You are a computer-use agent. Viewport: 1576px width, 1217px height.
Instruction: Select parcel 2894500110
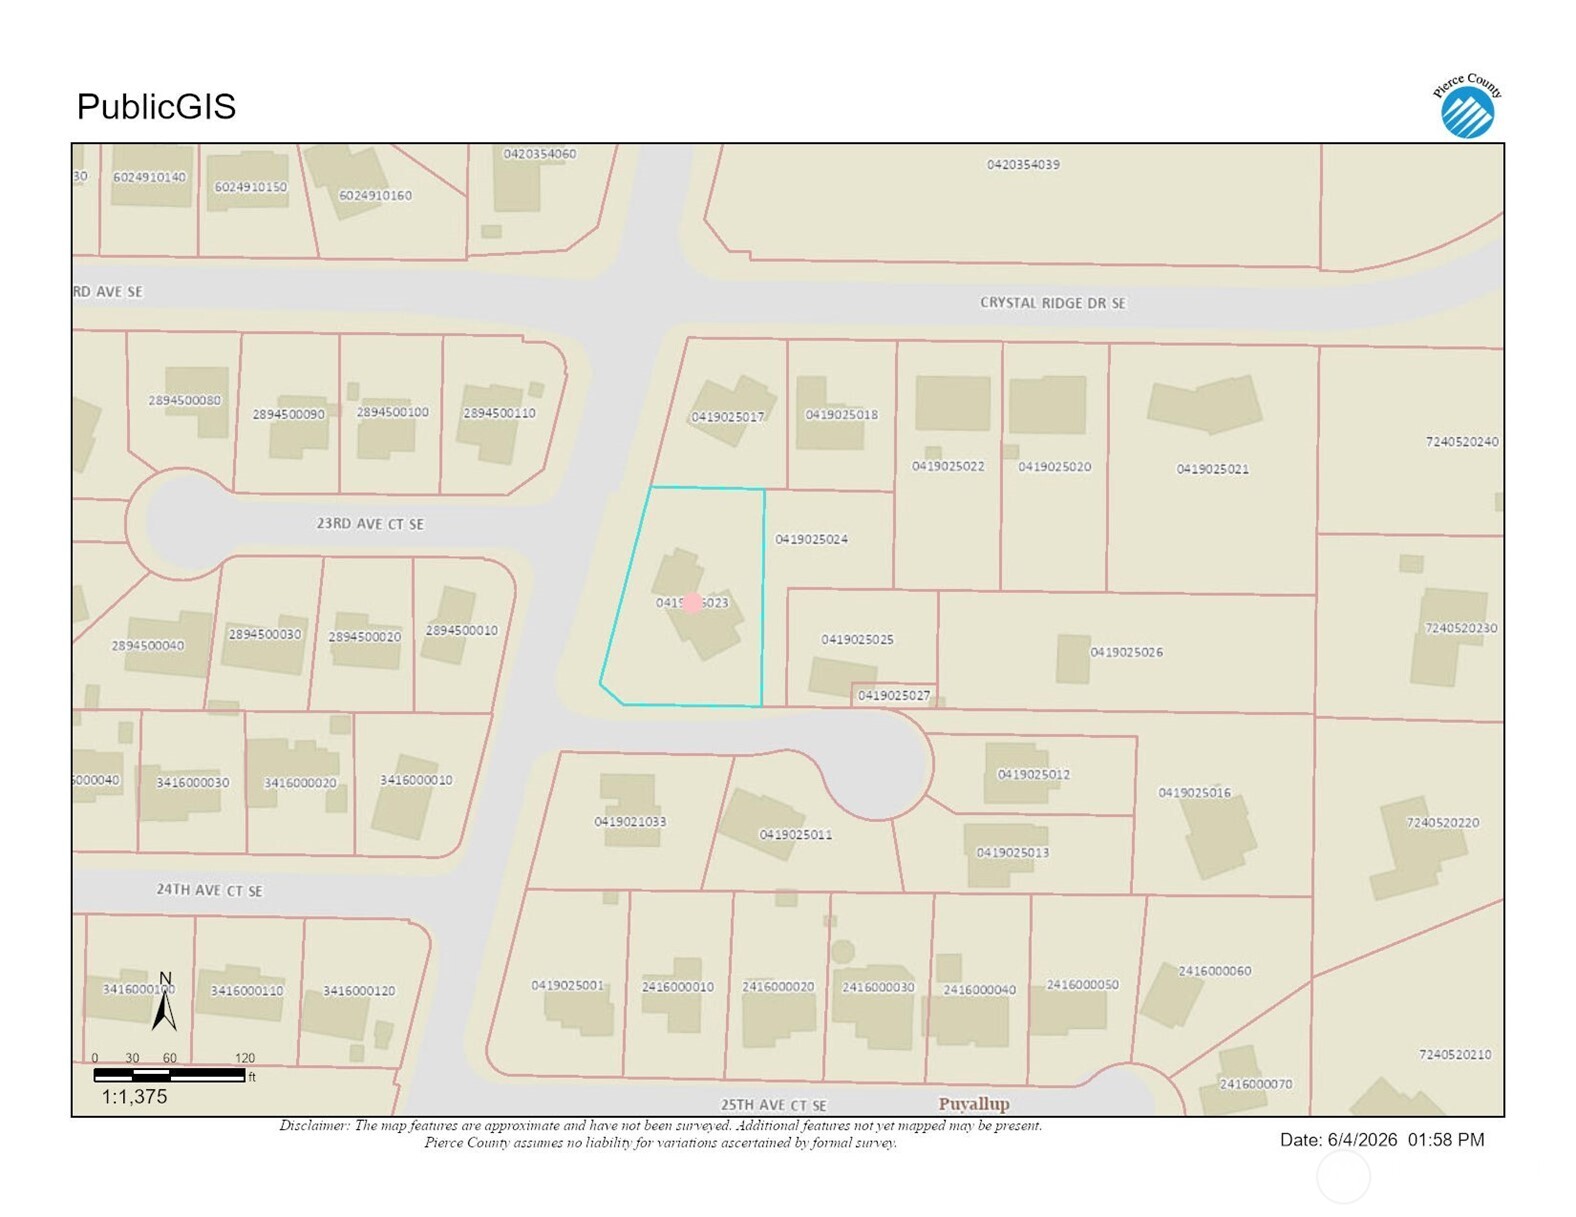point(499,413)
